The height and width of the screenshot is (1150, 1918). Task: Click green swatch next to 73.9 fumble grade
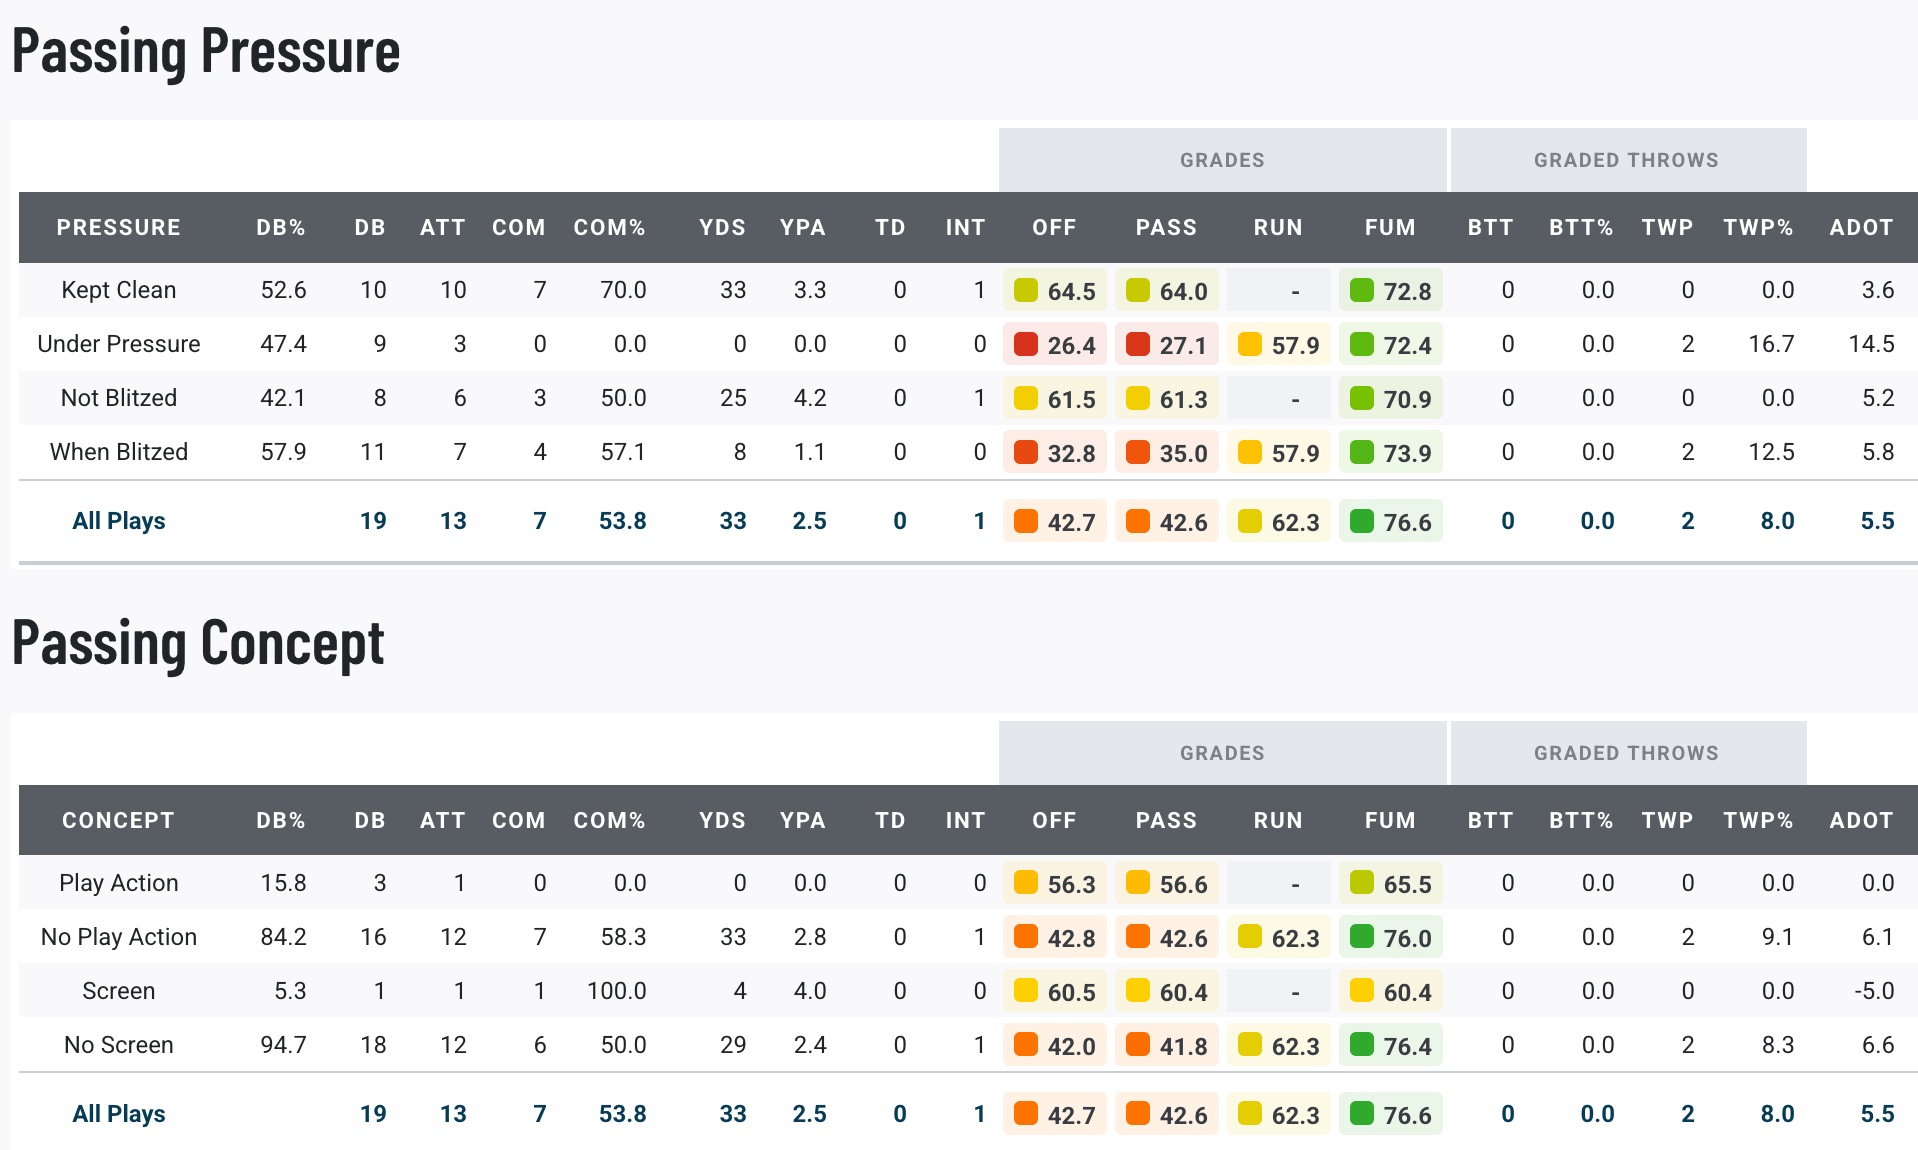point(1361,453)
